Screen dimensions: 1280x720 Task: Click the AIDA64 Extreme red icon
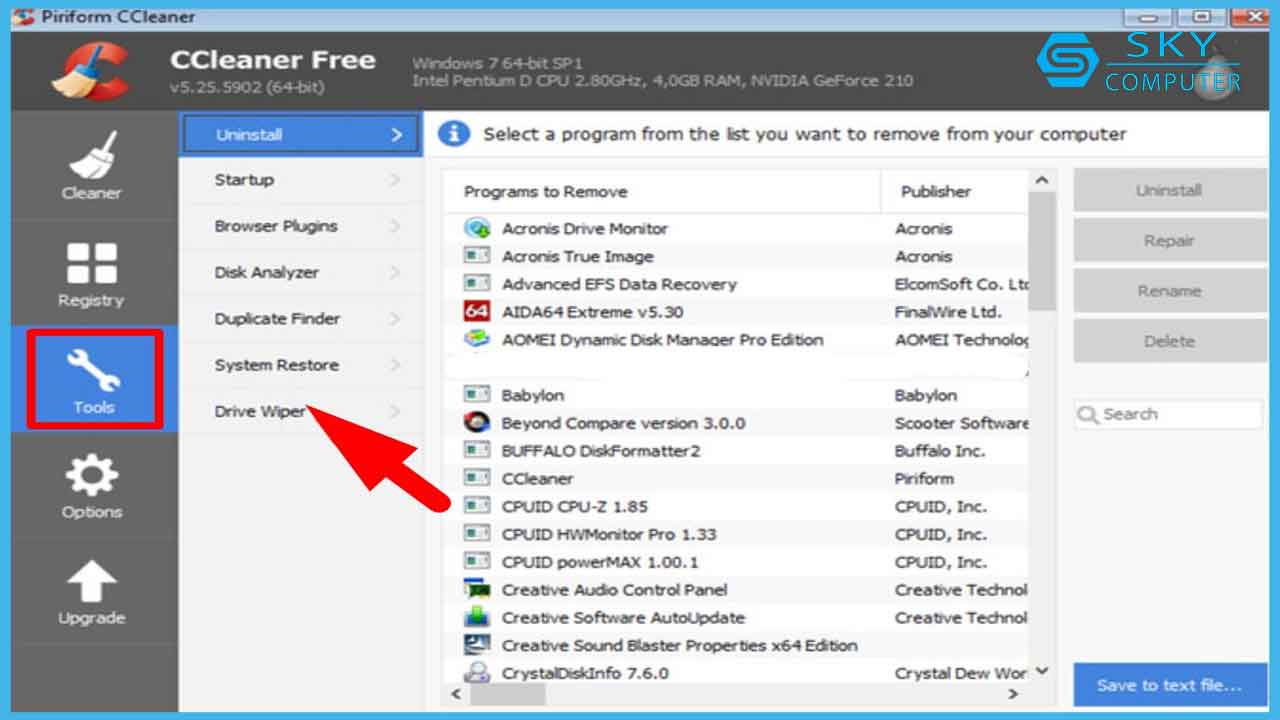(477, 311)
